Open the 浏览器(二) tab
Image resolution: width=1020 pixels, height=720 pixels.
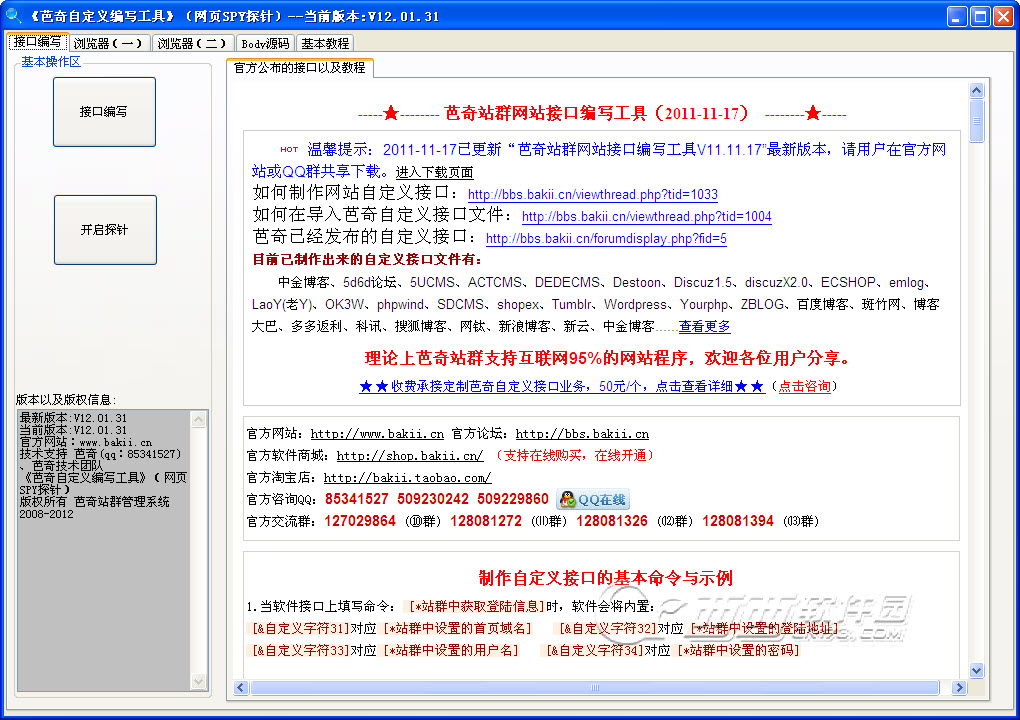pyautogui.click(x=193, y=44)
